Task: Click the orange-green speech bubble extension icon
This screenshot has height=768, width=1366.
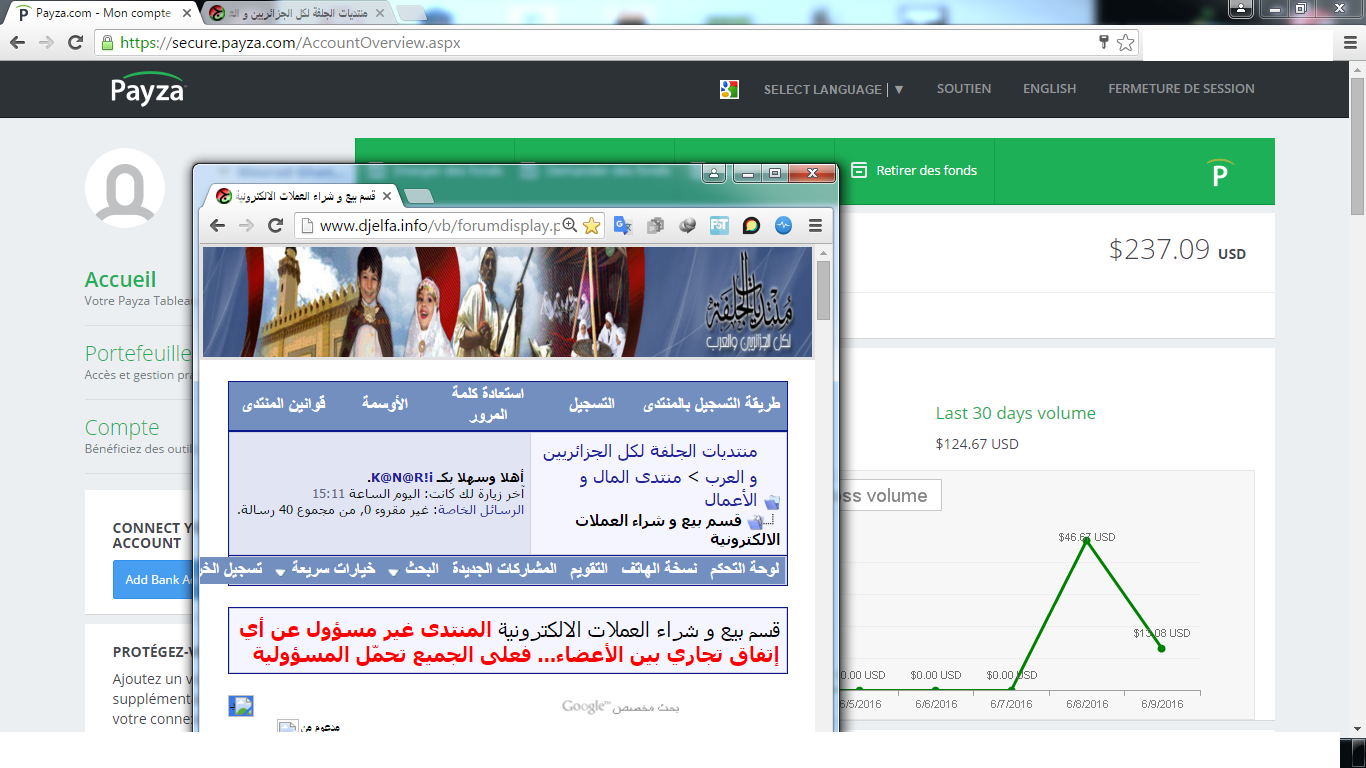Action: (x=751, y=226)
